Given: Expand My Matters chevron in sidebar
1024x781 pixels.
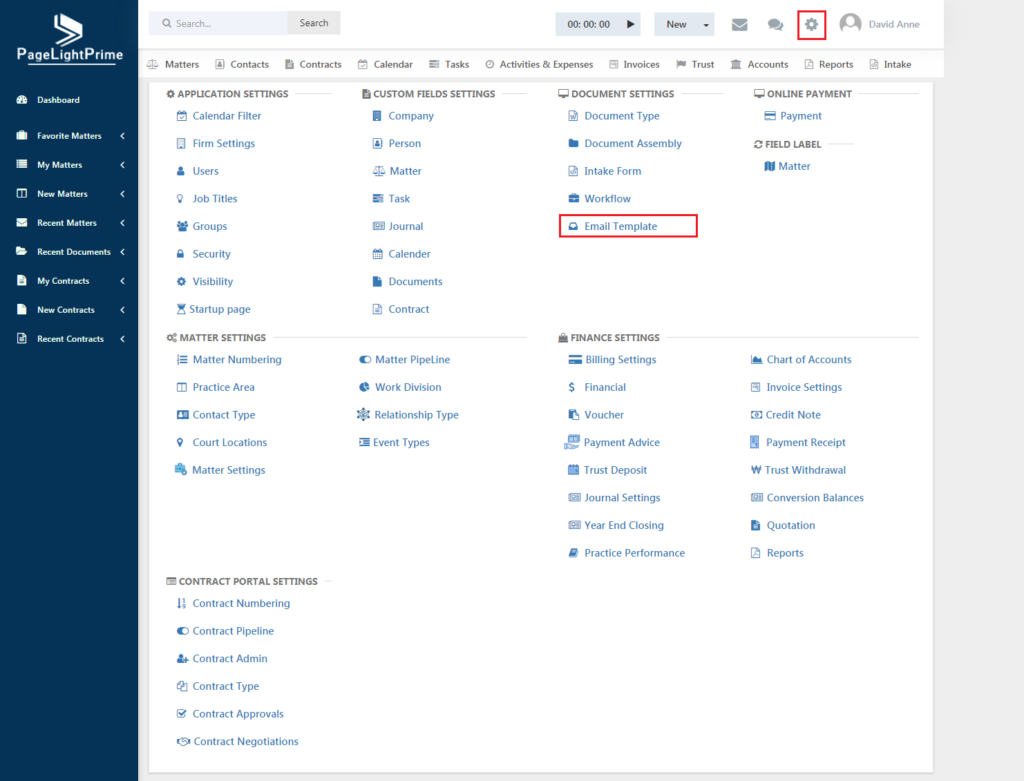Looking at the screenshot, I should click(x=123, y=165).
